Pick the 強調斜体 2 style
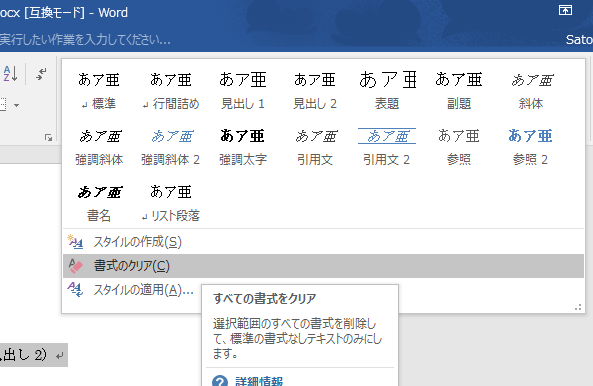This screenshot has height=386, width=593. coord(171,147)
